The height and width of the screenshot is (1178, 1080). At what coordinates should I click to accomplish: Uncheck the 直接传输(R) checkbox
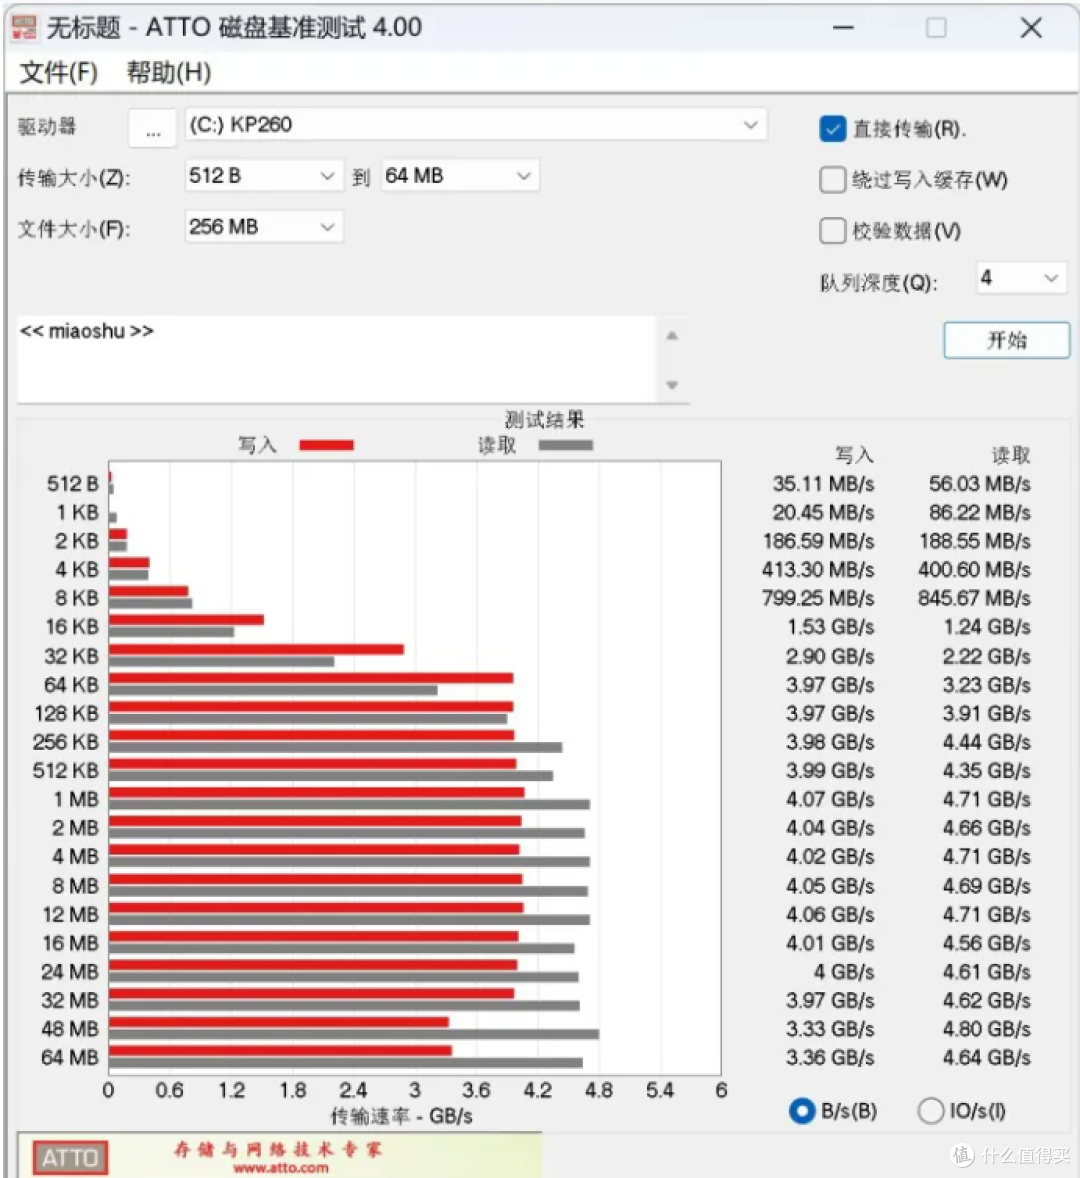point(832,129)
